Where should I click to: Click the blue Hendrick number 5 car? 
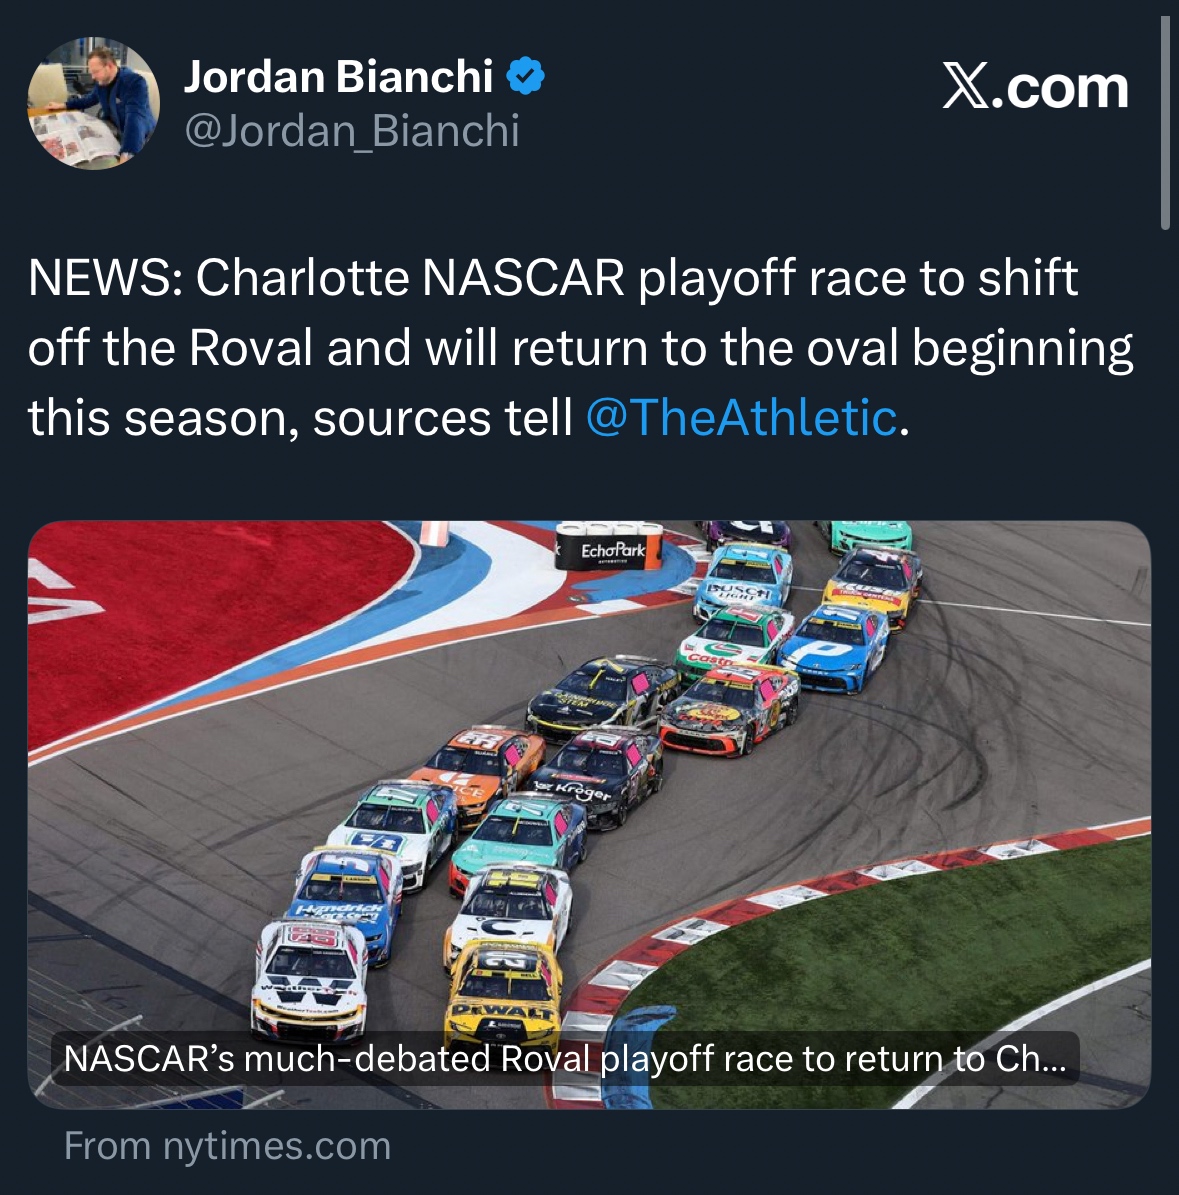tap(347, 901)
